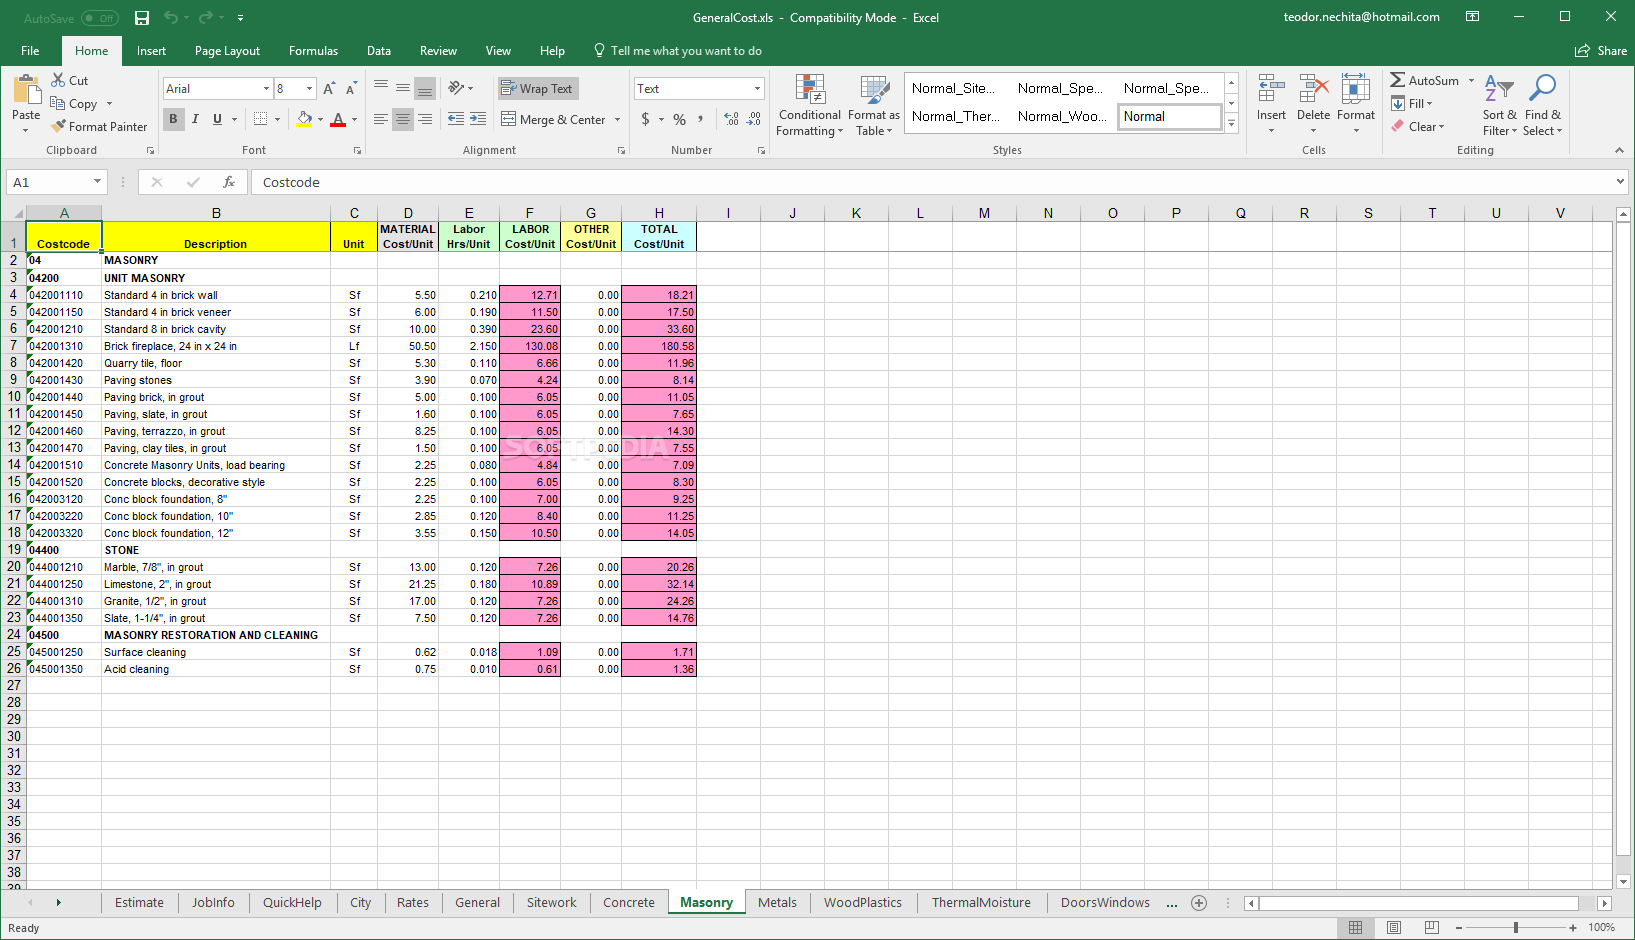Open the File menu
This screenshot has height=940, width=1635.
pyautogui.click(x=30, y=51)
